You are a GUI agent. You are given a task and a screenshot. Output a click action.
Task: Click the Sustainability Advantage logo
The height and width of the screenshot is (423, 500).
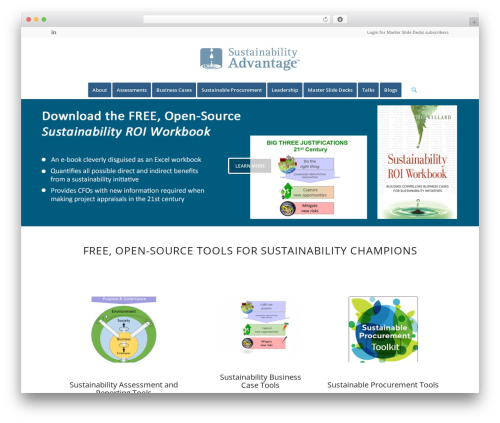[250, 59]
